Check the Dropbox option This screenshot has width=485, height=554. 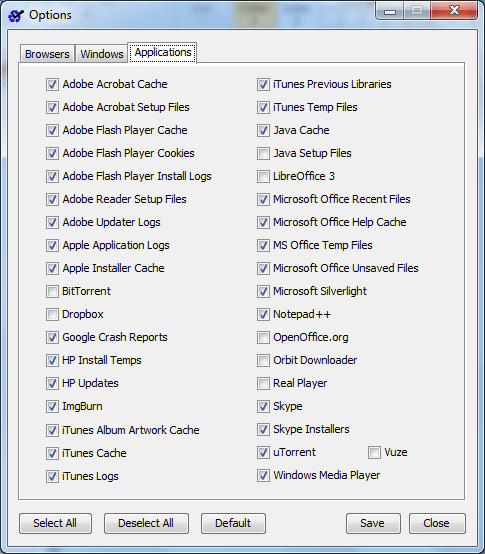click(52, 315)
